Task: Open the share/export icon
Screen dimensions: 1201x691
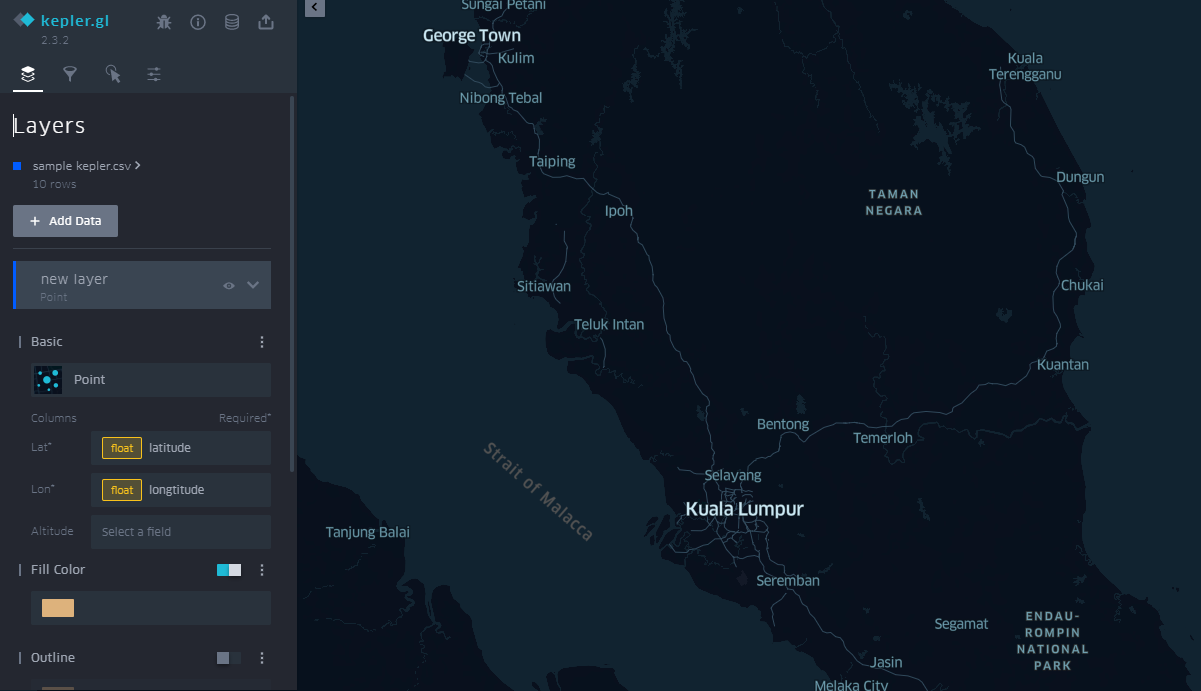Action: pos(266,21)
